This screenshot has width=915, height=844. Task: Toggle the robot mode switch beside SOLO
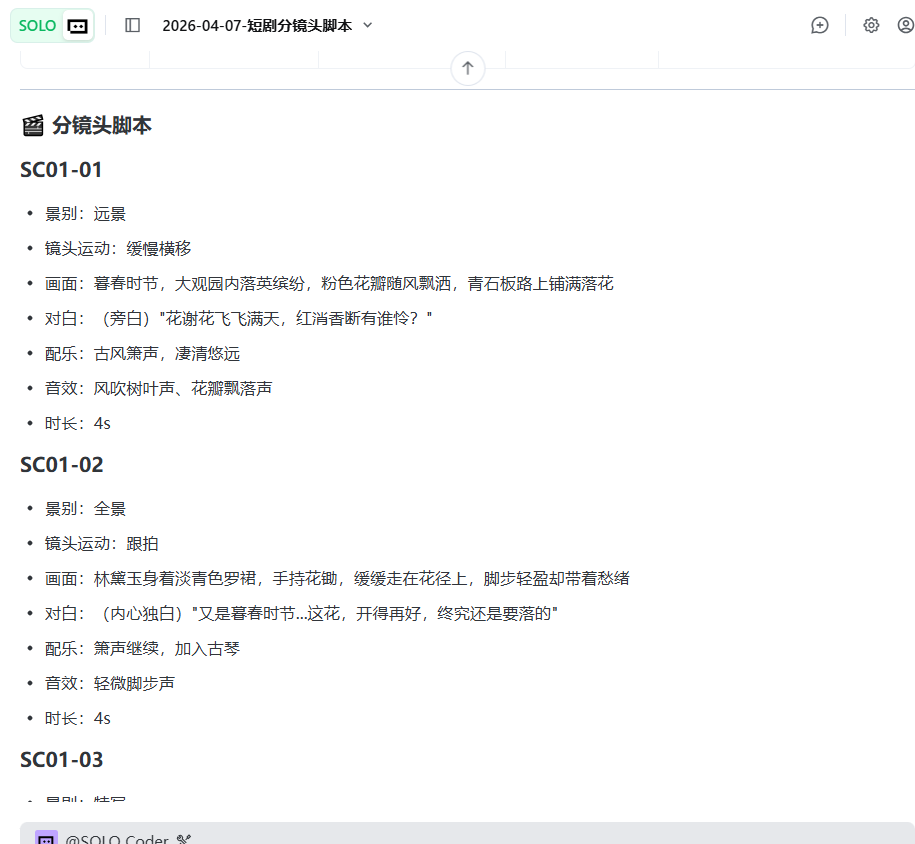coord(77,26)
